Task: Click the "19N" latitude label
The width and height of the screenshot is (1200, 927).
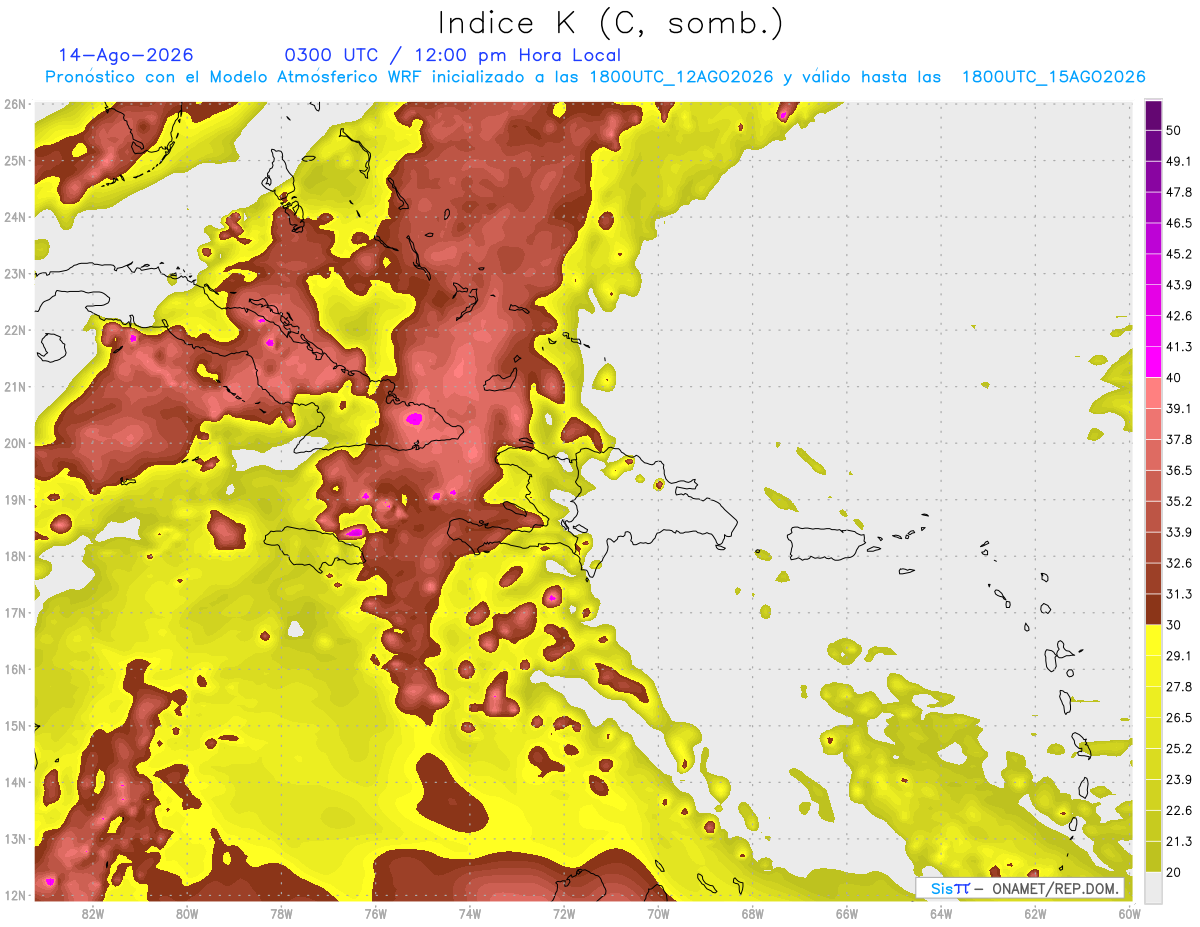Action: coord(15,500)
